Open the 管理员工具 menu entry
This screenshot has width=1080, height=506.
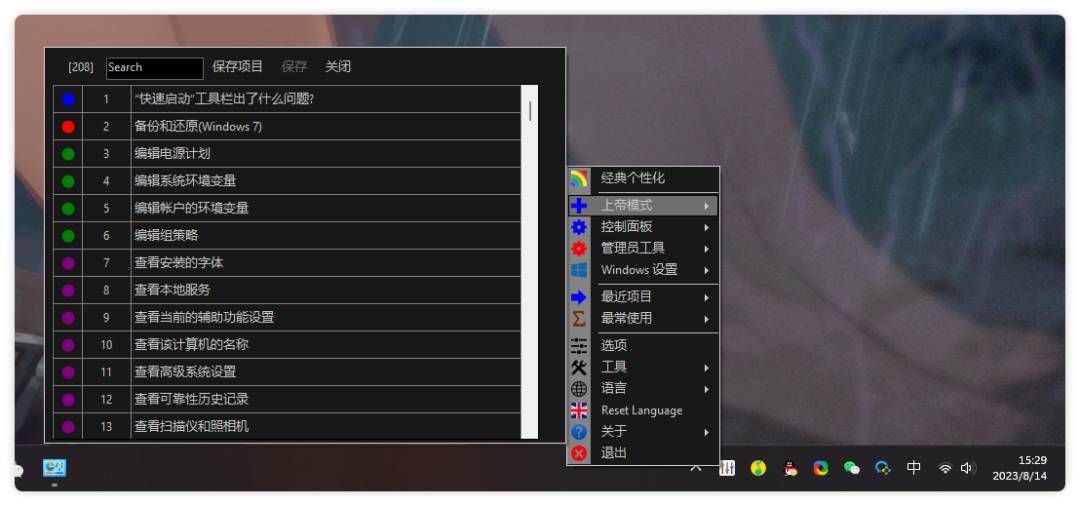(643, 248)
